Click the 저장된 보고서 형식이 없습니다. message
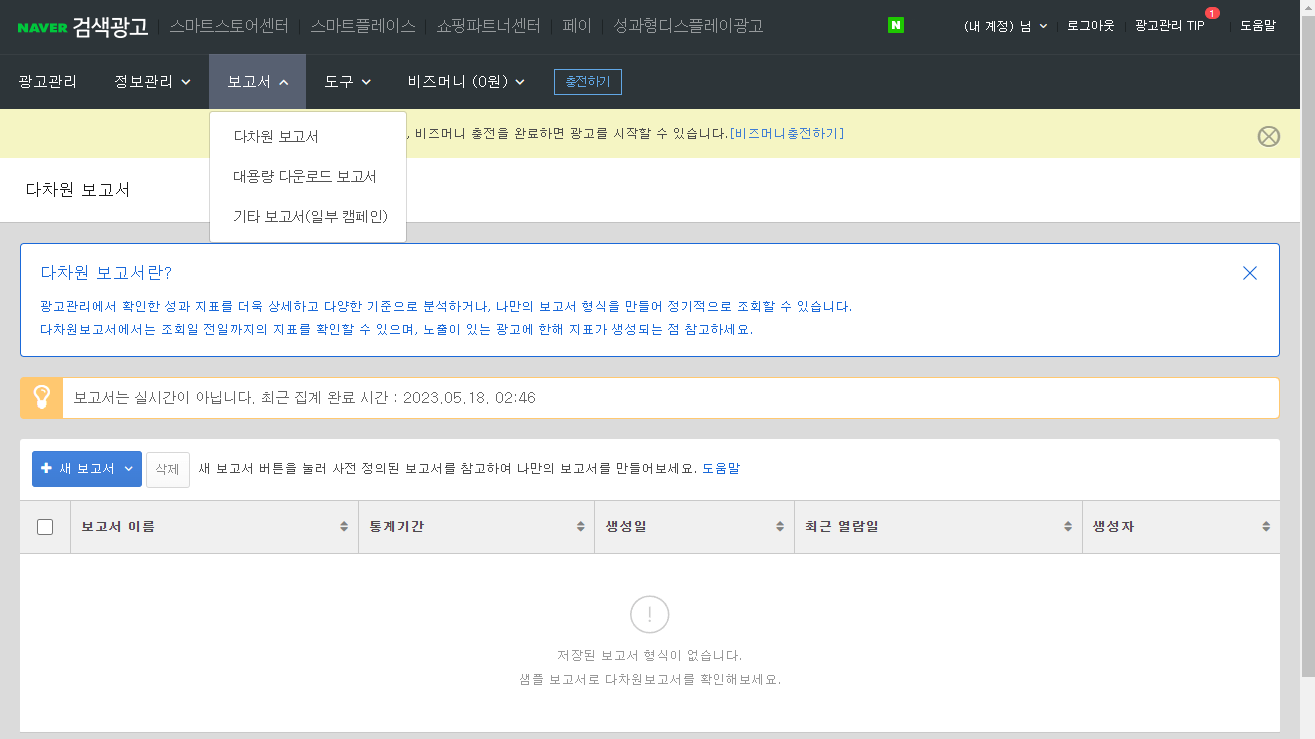Viewport: 1315px width, 739px height. click(649, 656)
